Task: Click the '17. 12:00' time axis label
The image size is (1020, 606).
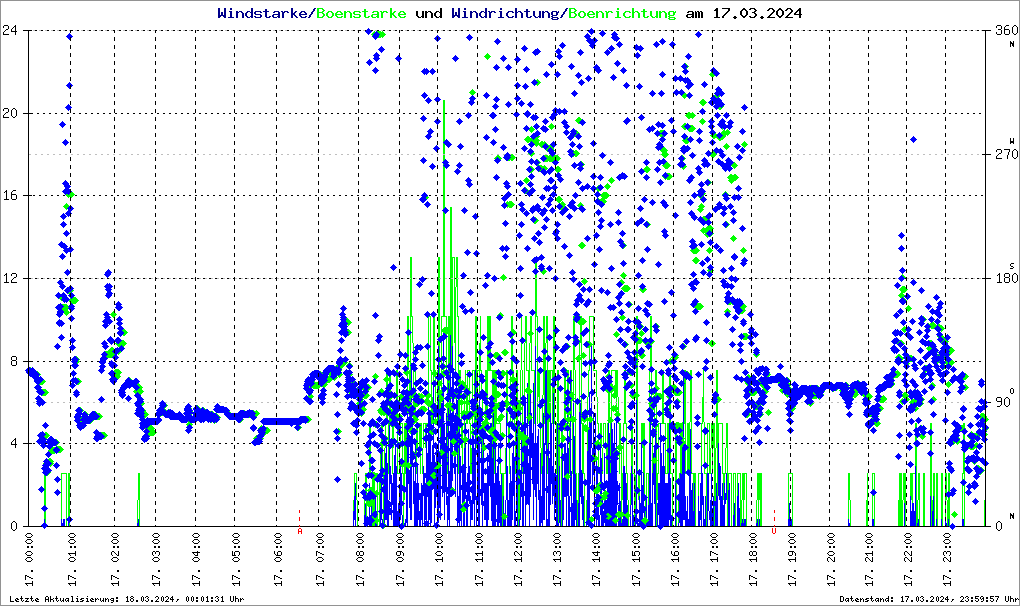Action: pyautogui.click(x=518, y=560)
